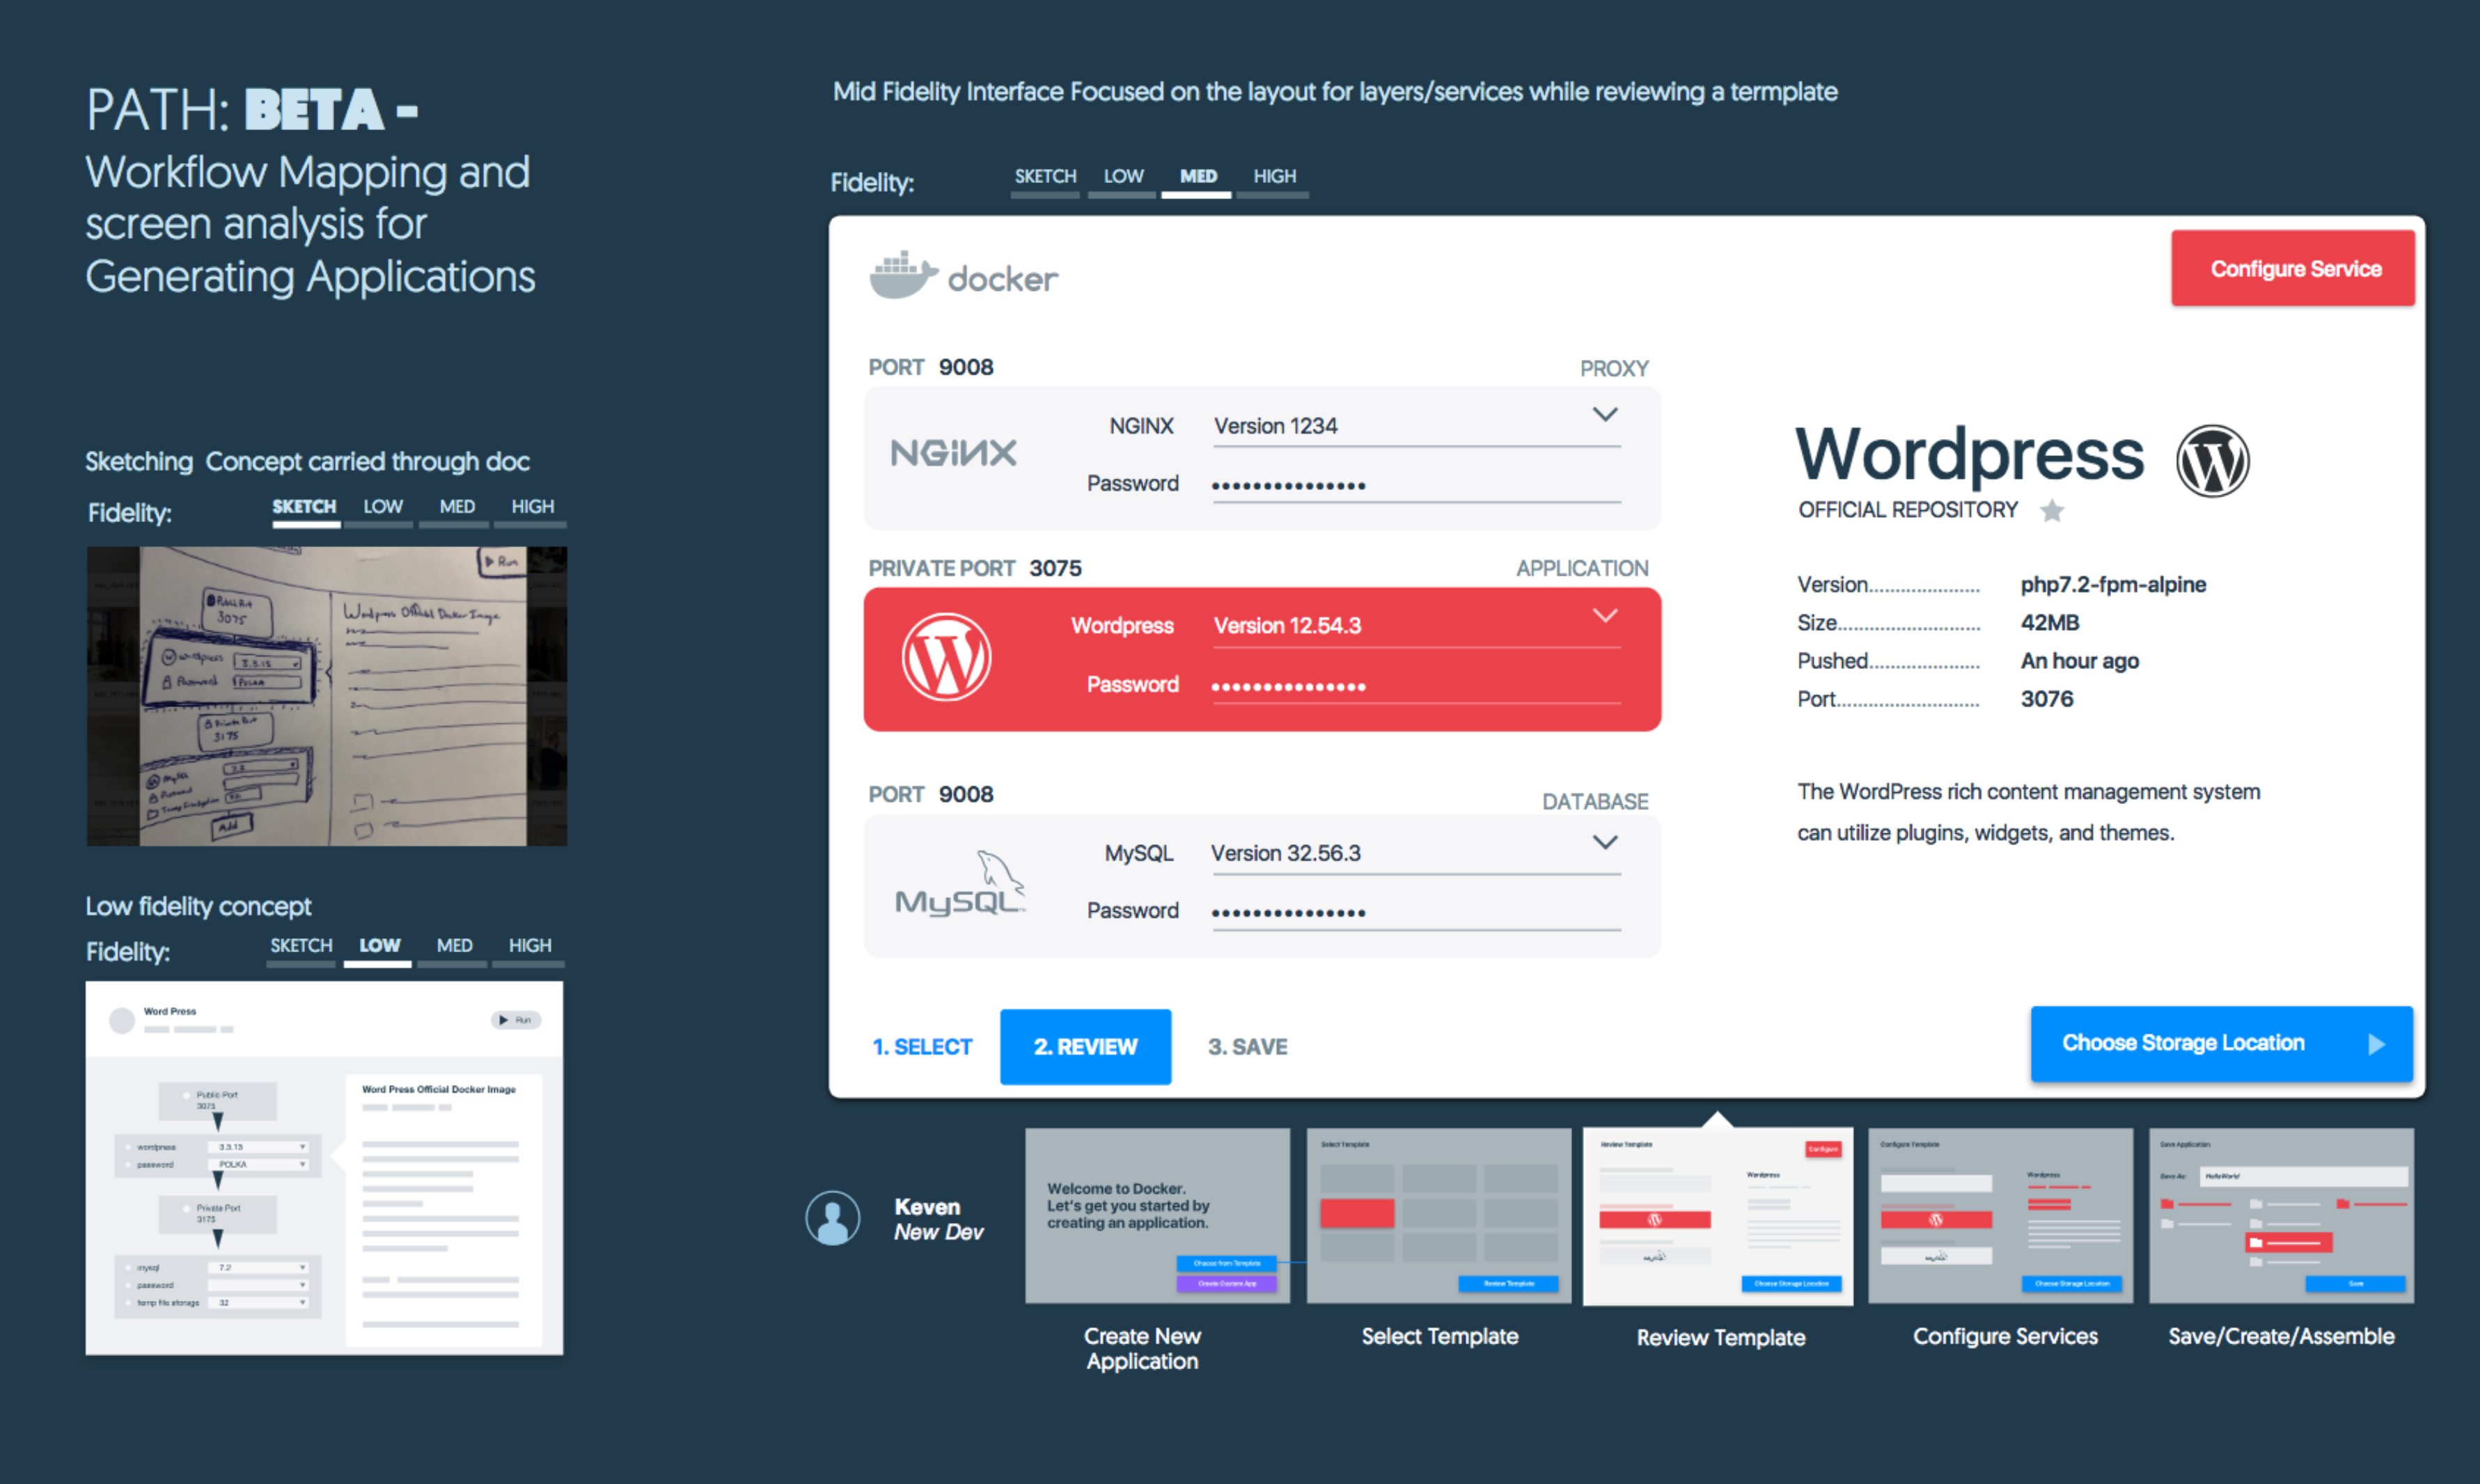
Task: Click 'php7.2-fpm-alpine' version value
Action: [2113, 585]
